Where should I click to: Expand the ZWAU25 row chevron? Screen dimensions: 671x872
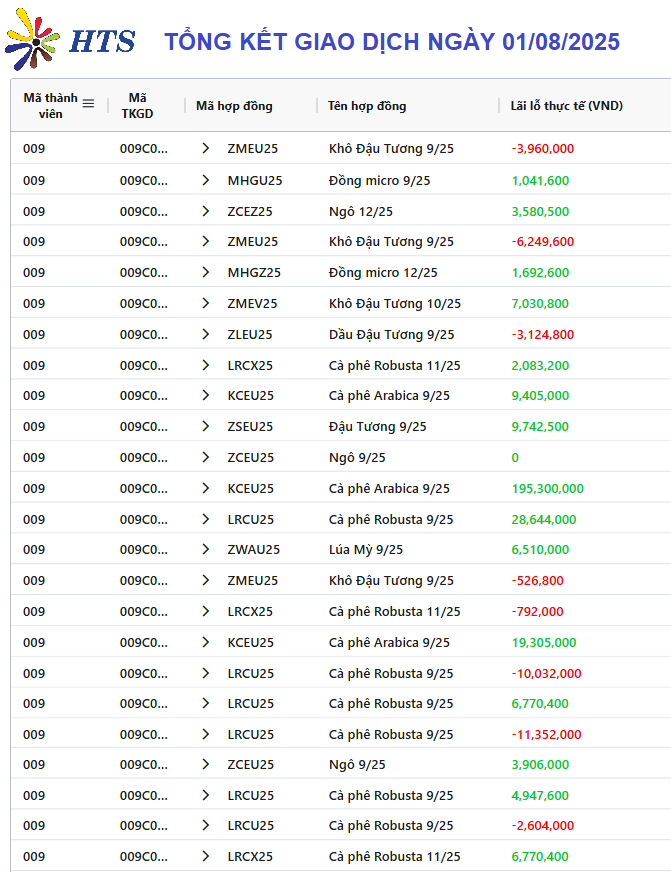pyautogui.click(x=206, y=549)
